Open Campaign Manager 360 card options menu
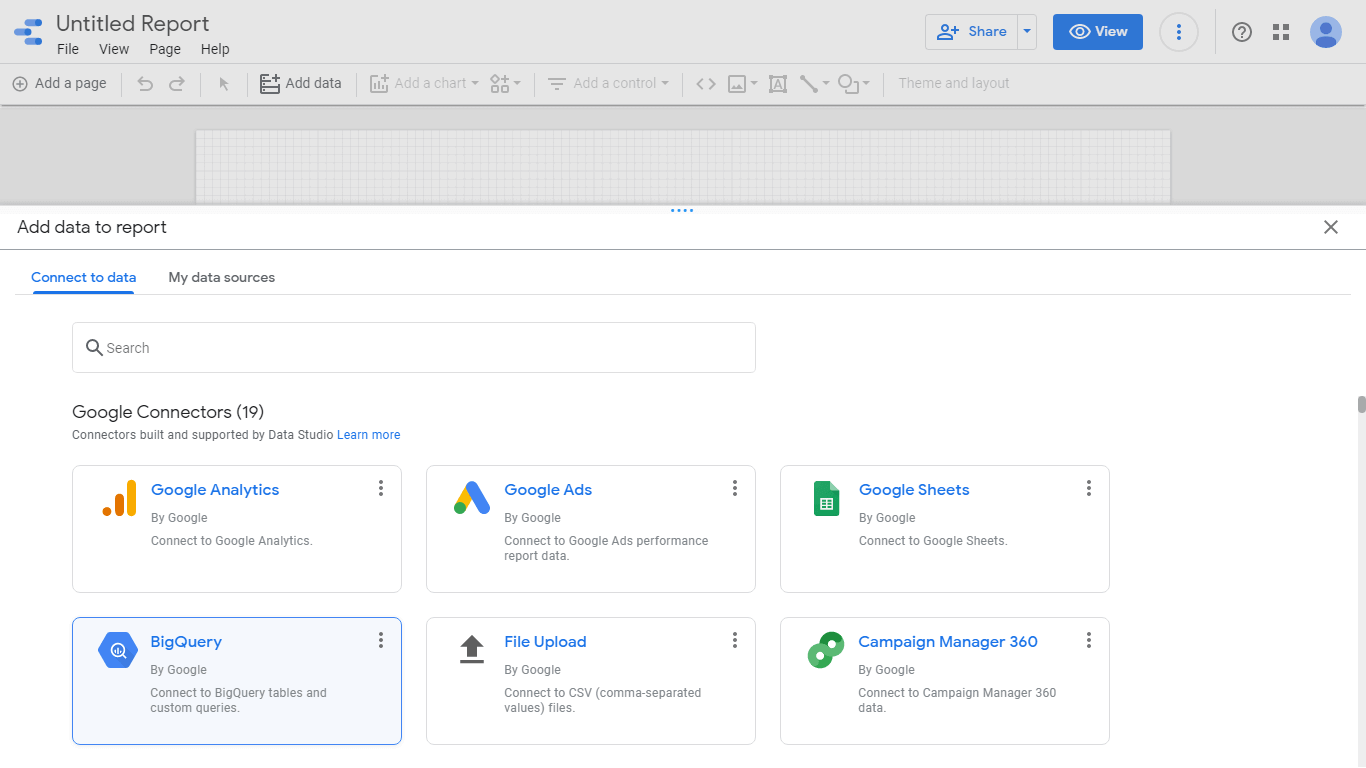1366x768 pixels. pos(1089,640)
